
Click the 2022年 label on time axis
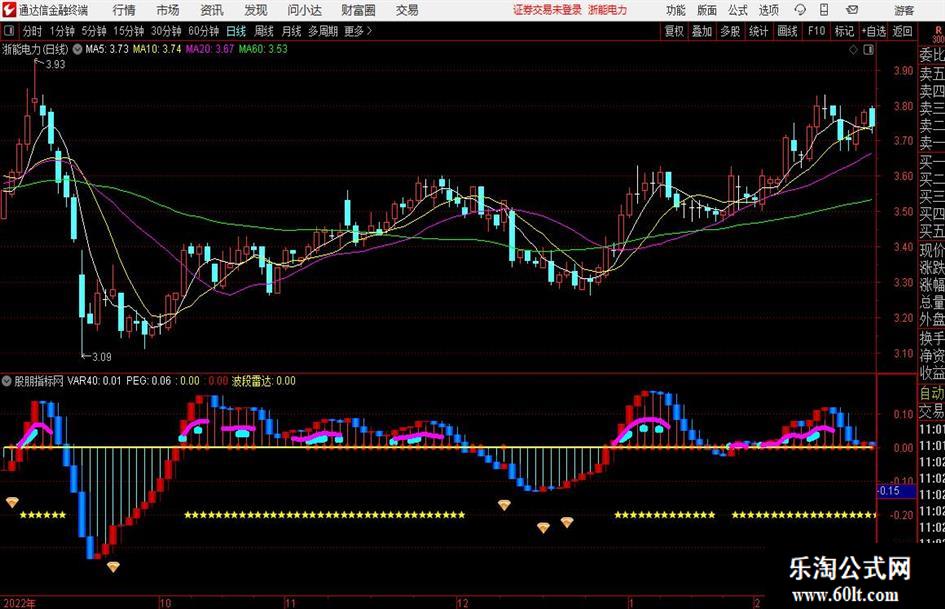pyautogui.click(x=19, y=603)
